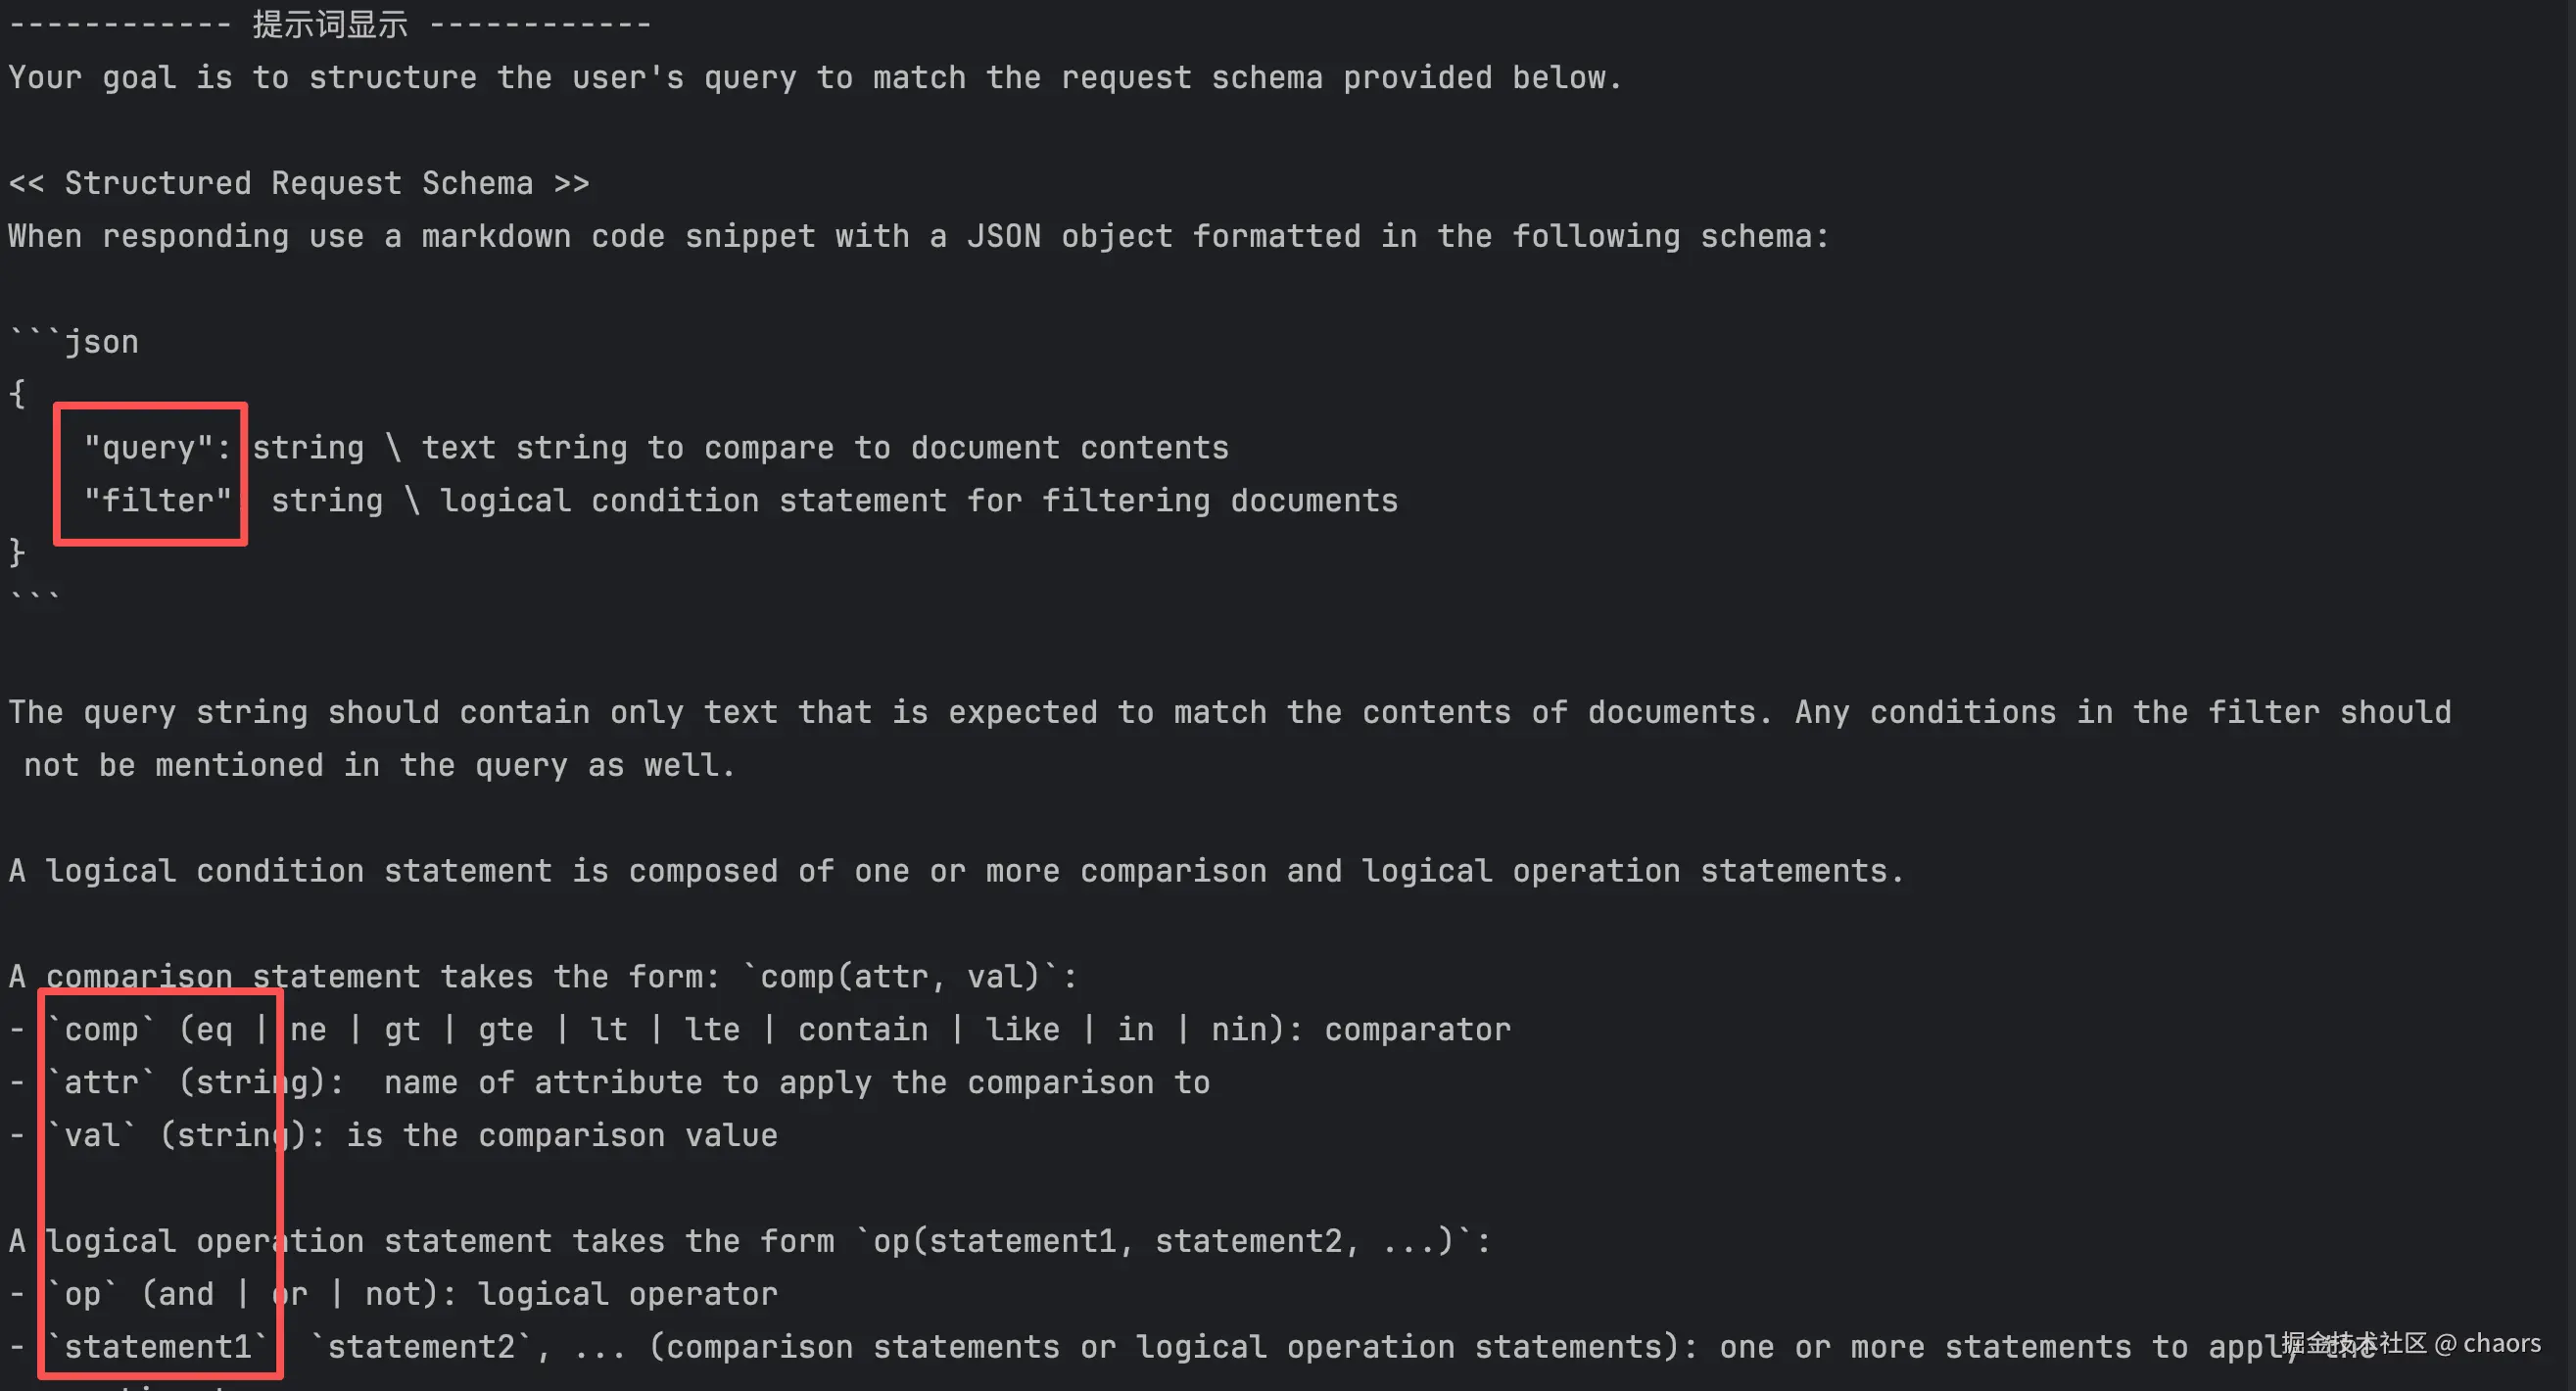Viewport: 2576px width, 1391px height.
Task: Click the `comp(attr, val)` form text
Action: coord(908,976)
